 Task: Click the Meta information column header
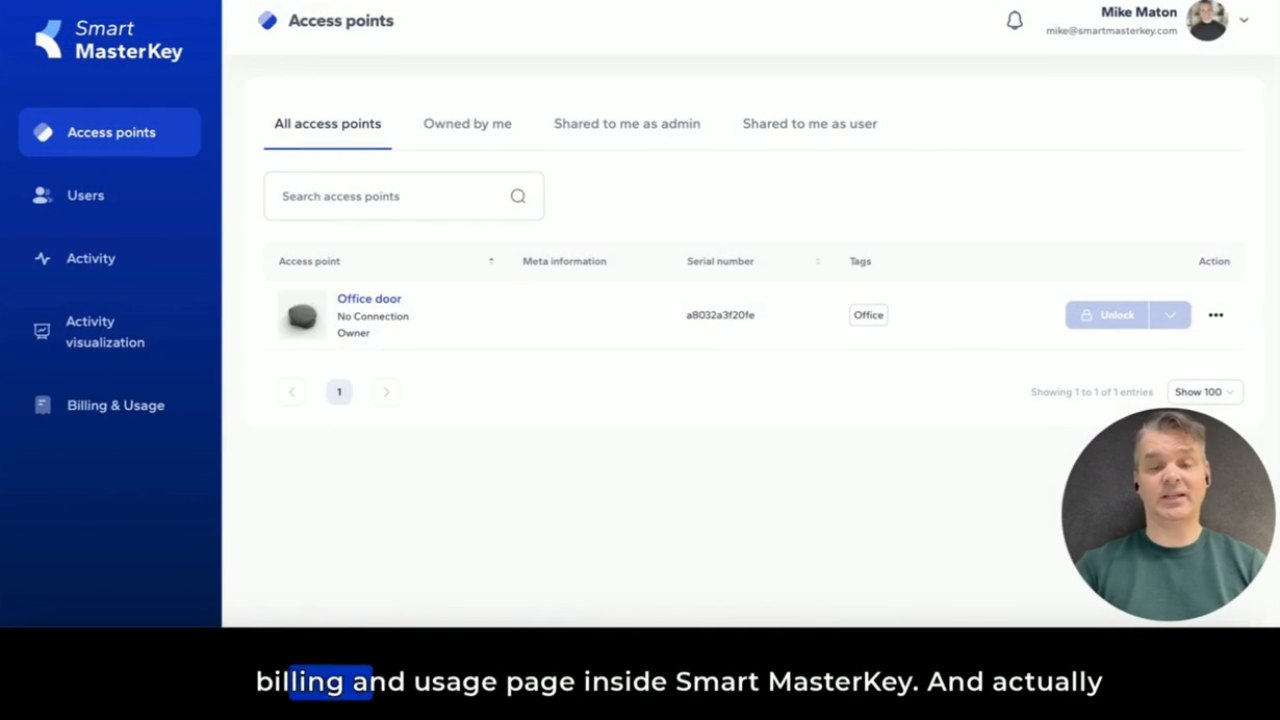click(x=564, y=261)
